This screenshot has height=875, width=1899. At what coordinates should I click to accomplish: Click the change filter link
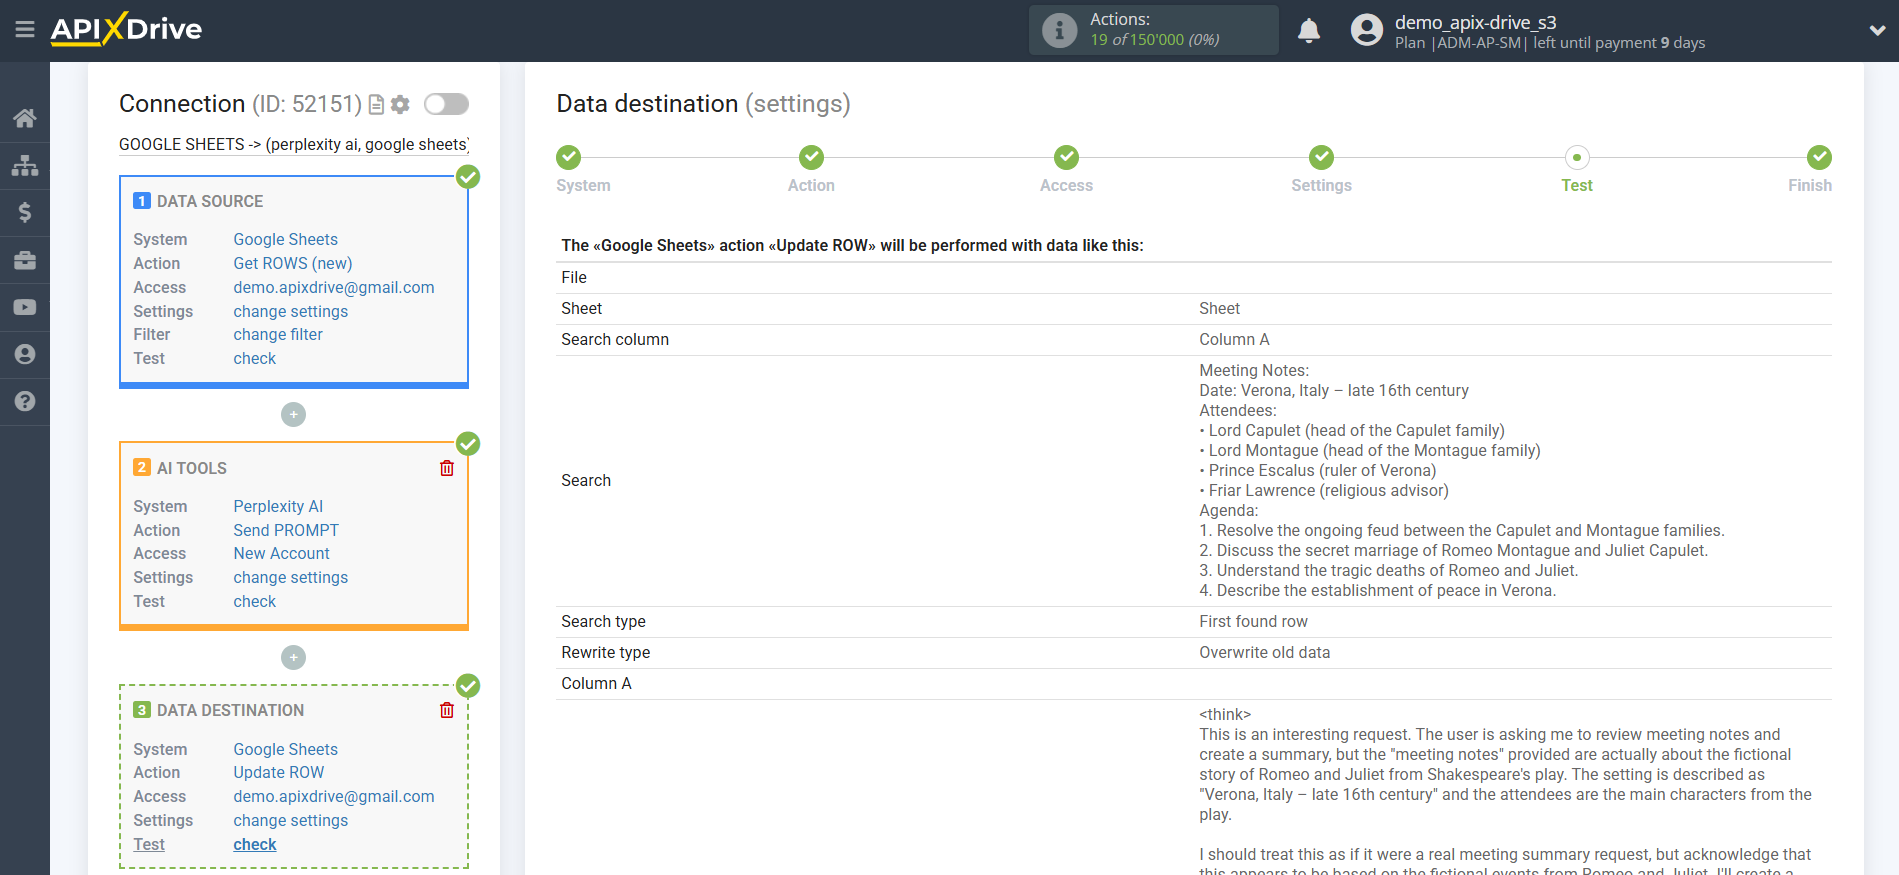tap(278, 334)
